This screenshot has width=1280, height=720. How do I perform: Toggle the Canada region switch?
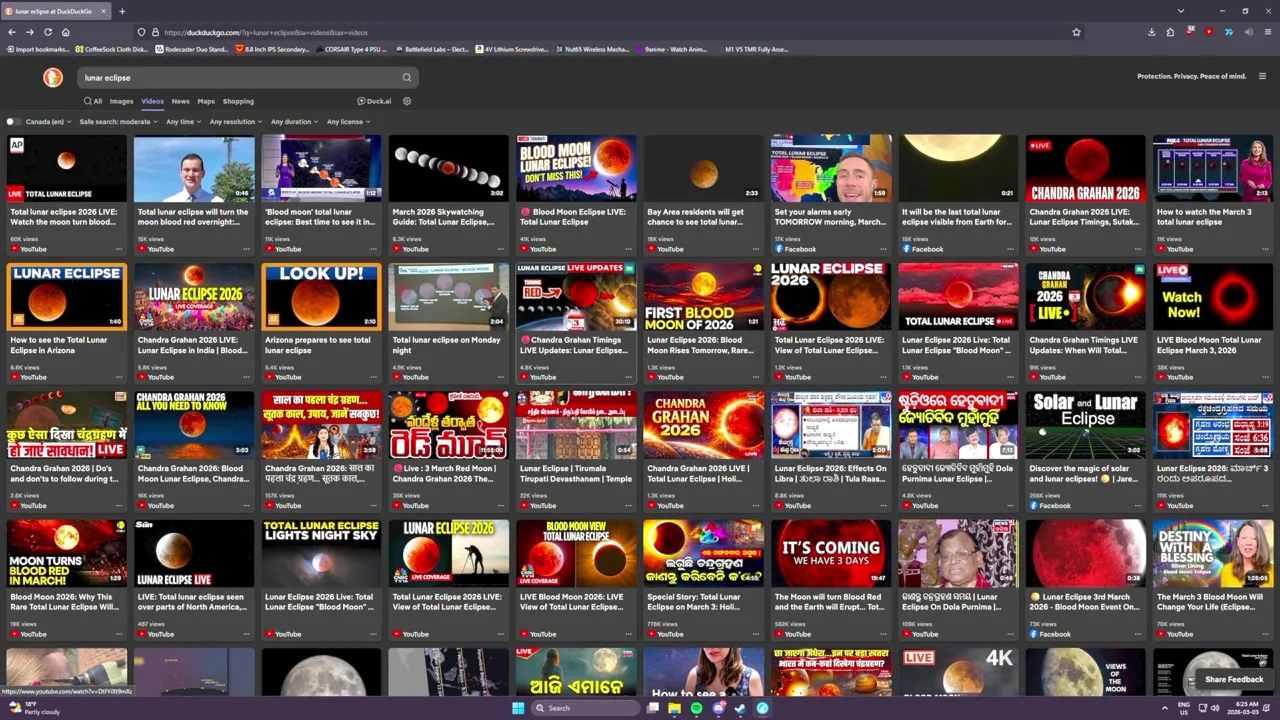click(12, 122)
